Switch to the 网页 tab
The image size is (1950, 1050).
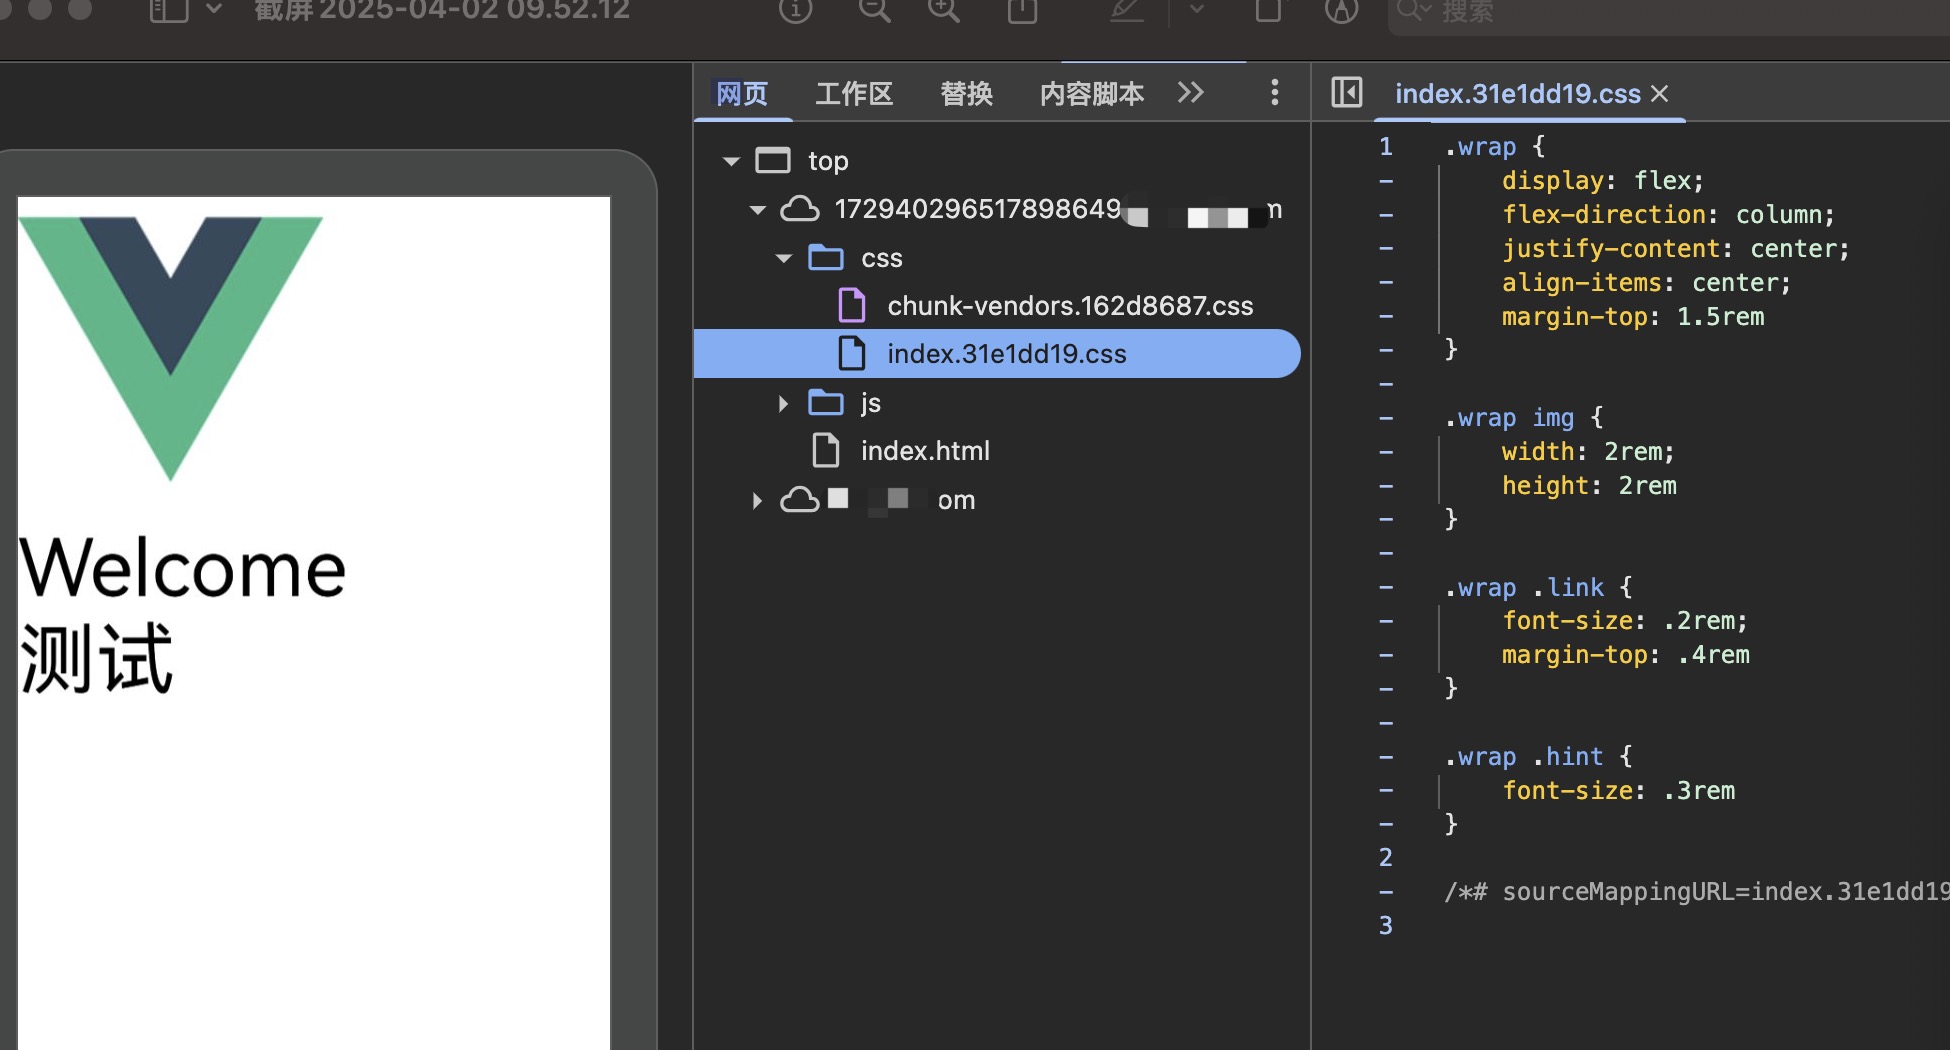pos(742,94)
